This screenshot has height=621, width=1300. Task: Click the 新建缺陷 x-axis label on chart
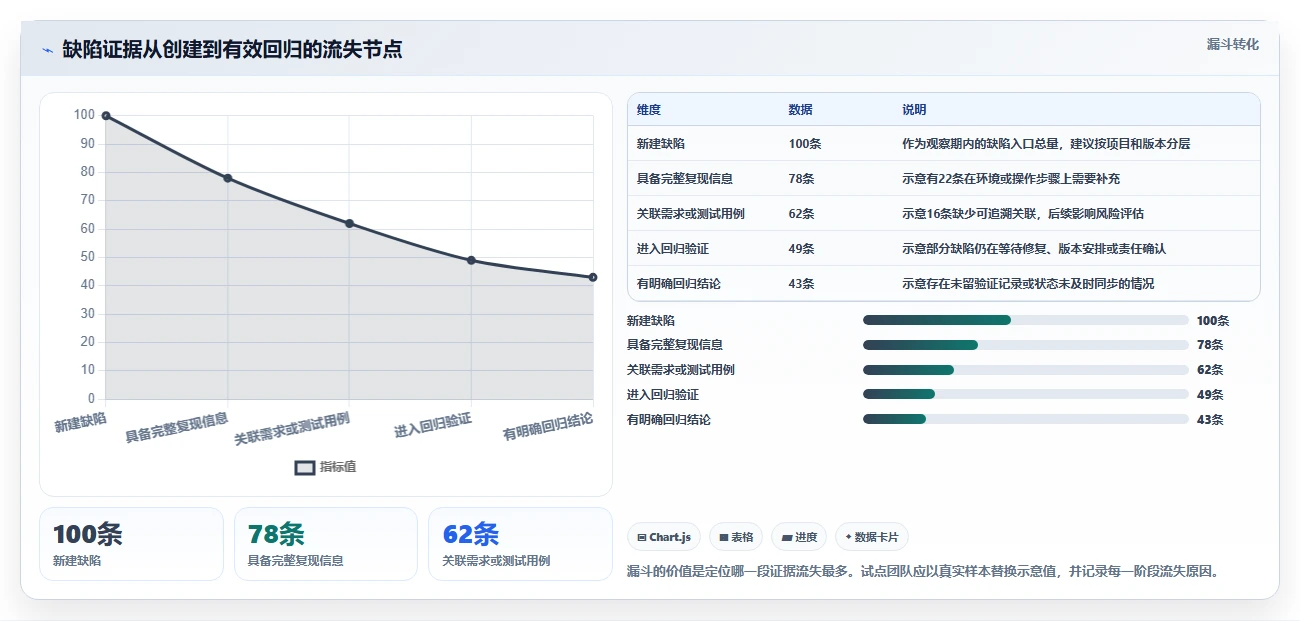[x=81, y=421]
